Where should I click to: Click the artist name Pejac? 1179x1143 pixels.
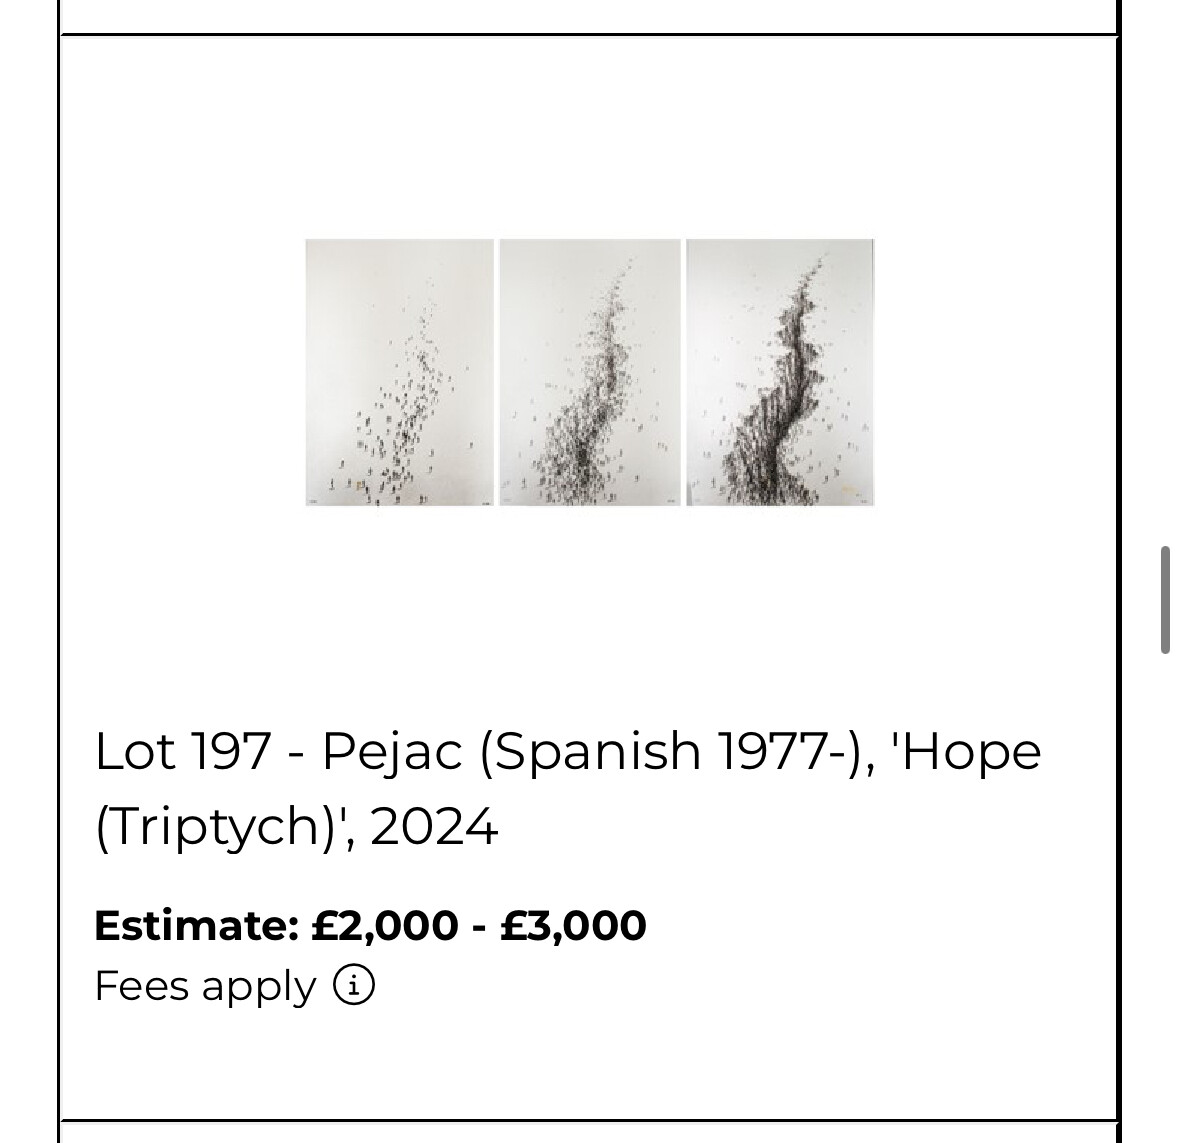pyautogui.click(x=392, y=751)
